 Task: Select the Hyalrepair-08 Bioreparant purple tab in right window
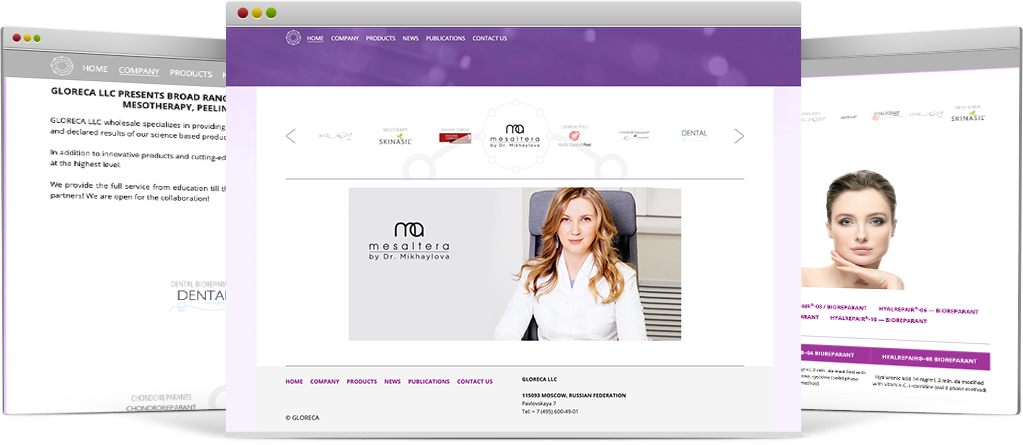click(x=930, y=360)
